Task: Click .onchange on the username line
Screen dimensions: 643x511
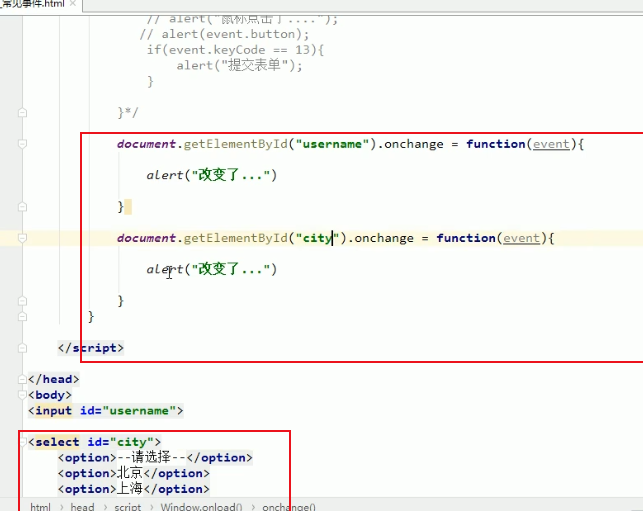Action: [410, 144]
